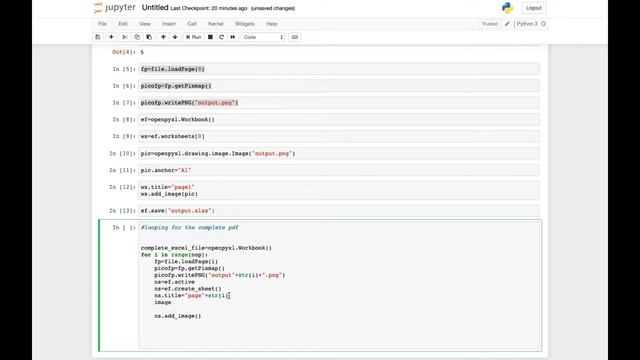The image size is (640, 360).
Task: Select cell In [7] picofp.writePNG
Action: pyautogui.click(x=338, y=102)
